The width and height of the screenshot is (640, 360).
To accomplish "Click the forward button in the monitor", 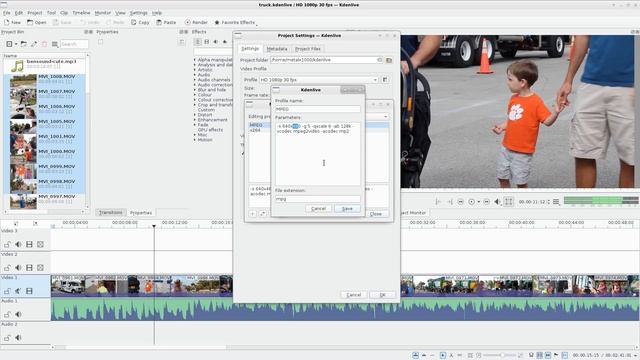I will [486, 202].
